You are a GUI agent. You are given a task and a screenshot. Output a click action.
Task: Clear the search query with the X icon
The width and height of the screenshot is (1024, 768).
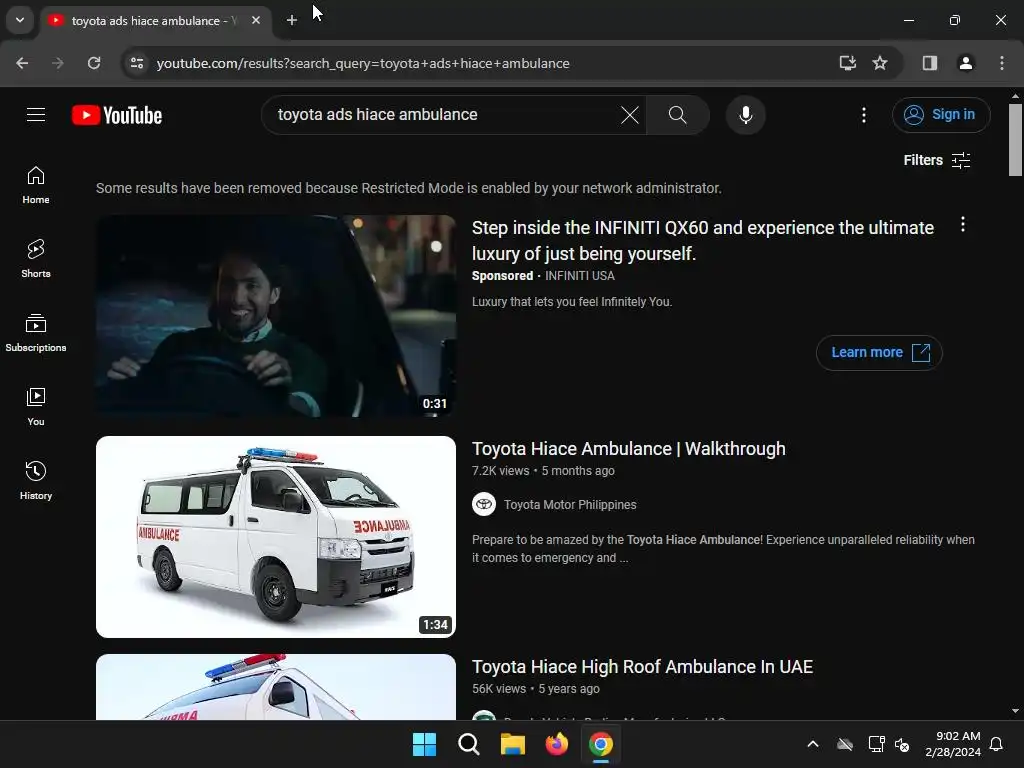630,115
